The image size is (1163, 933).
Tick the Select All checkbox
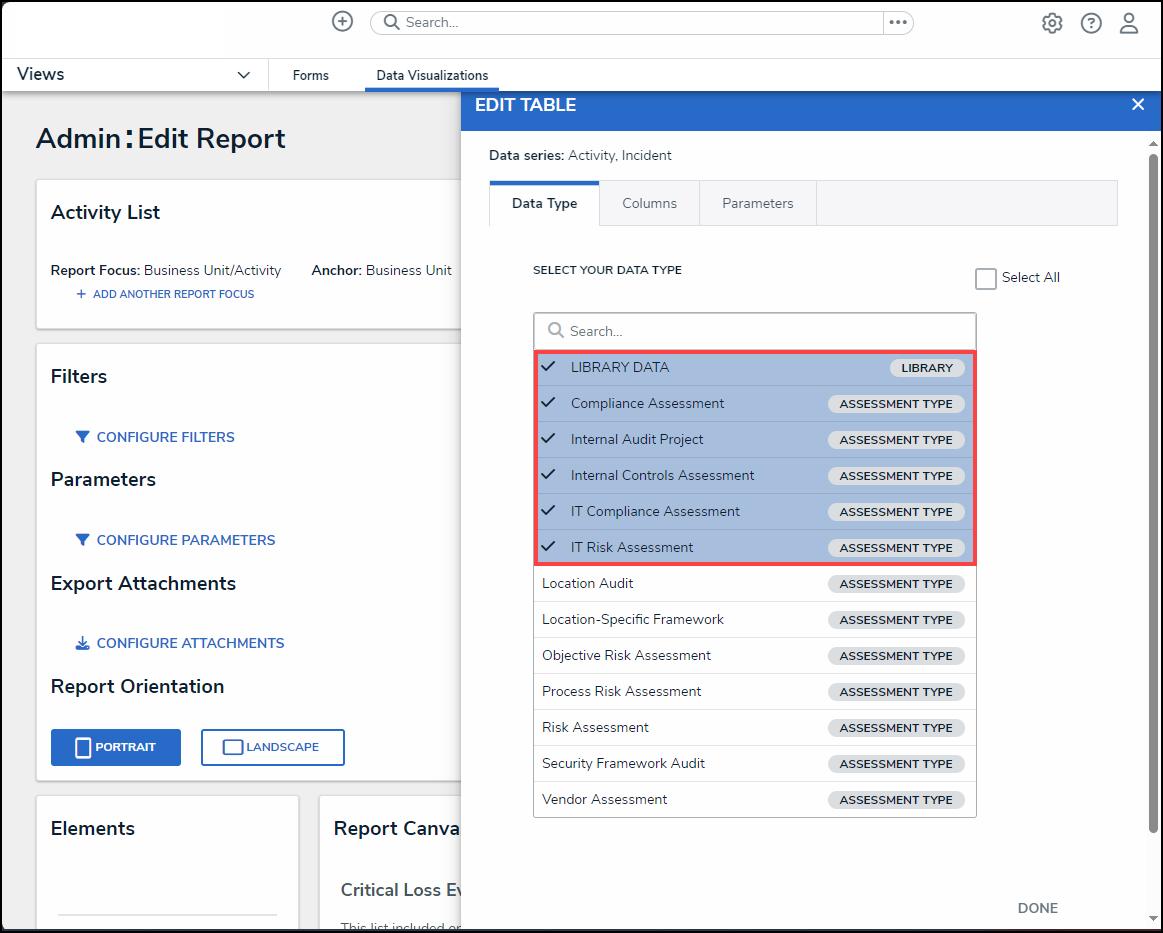(x=986, y=279)
